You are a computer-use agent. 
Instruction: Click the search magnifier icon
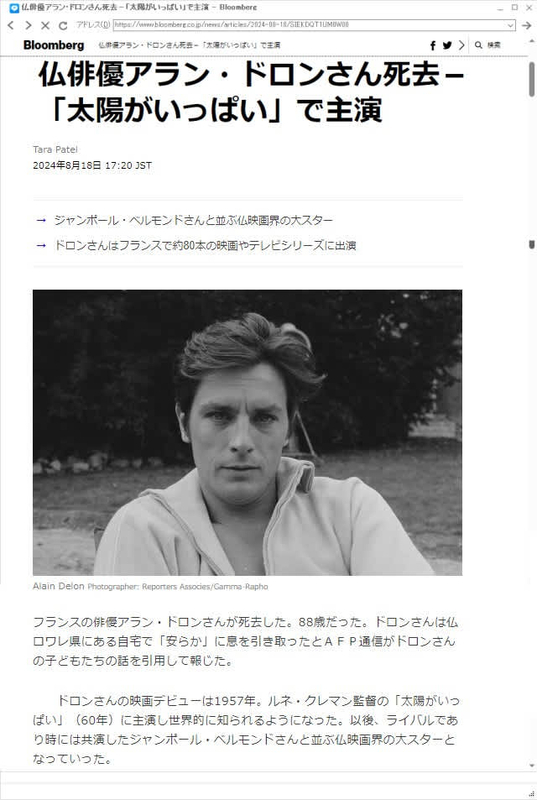[x=478, y=45]
